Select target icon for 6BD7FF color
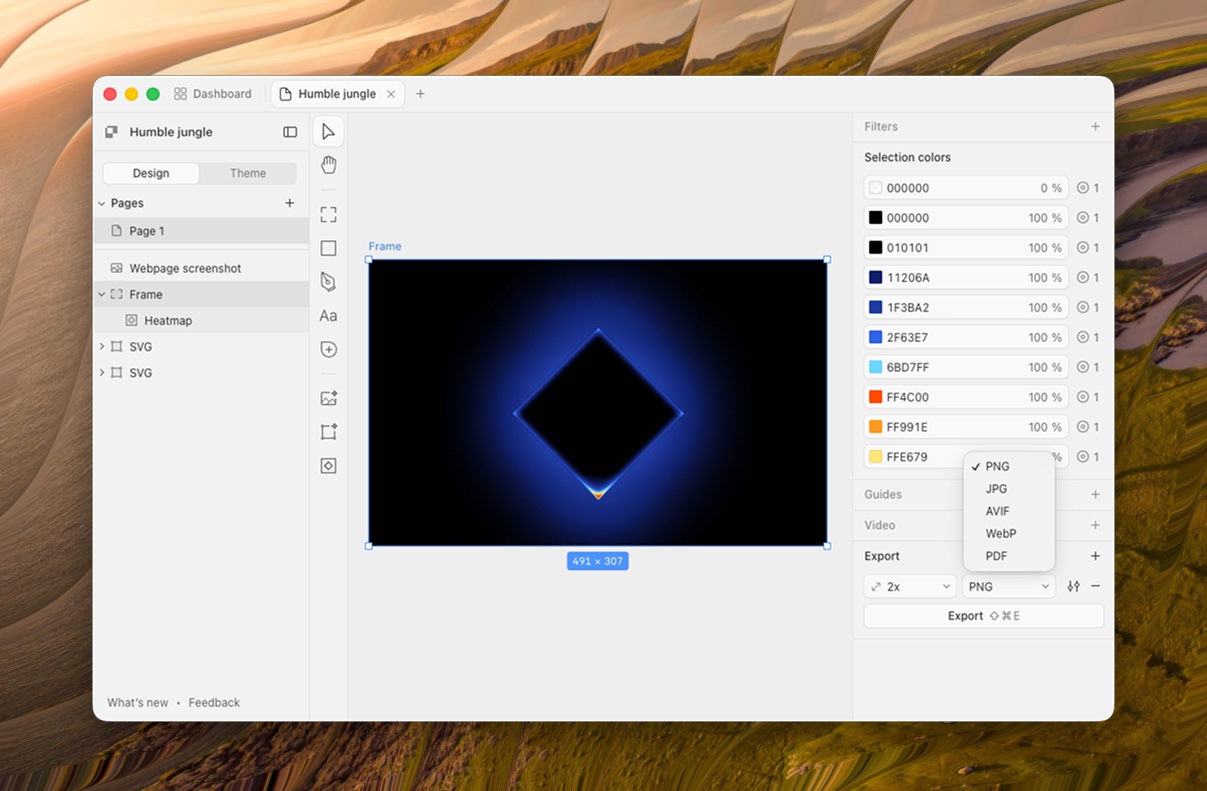Viewport: 1207px width, 791px height. pyautogui.click(x=1082, y=367)
